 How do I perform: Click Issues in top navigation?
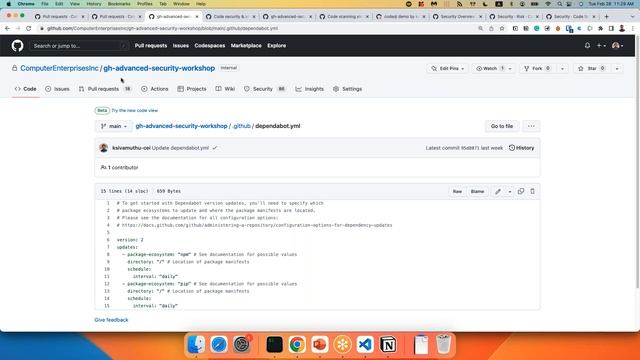click(180, 46)
